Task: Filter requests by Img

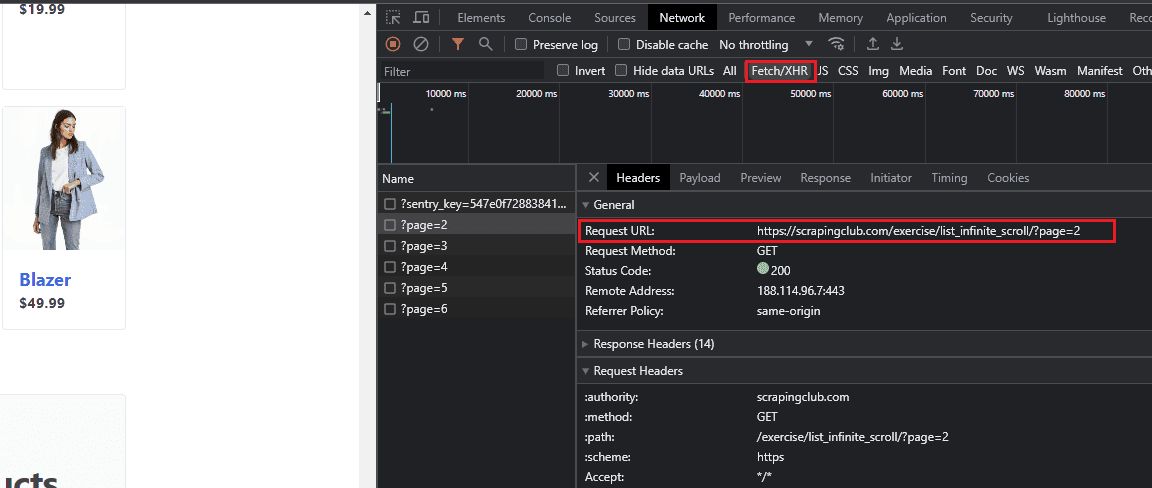Action: (x=878, y=71)
